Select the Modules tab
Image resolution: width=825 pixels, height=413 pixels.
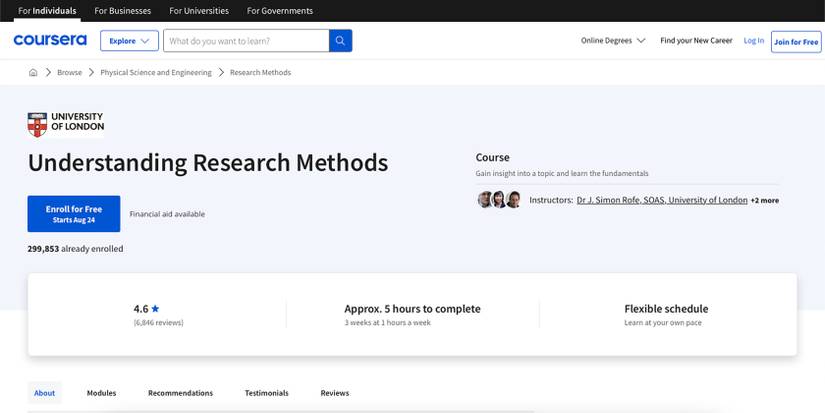102,393
